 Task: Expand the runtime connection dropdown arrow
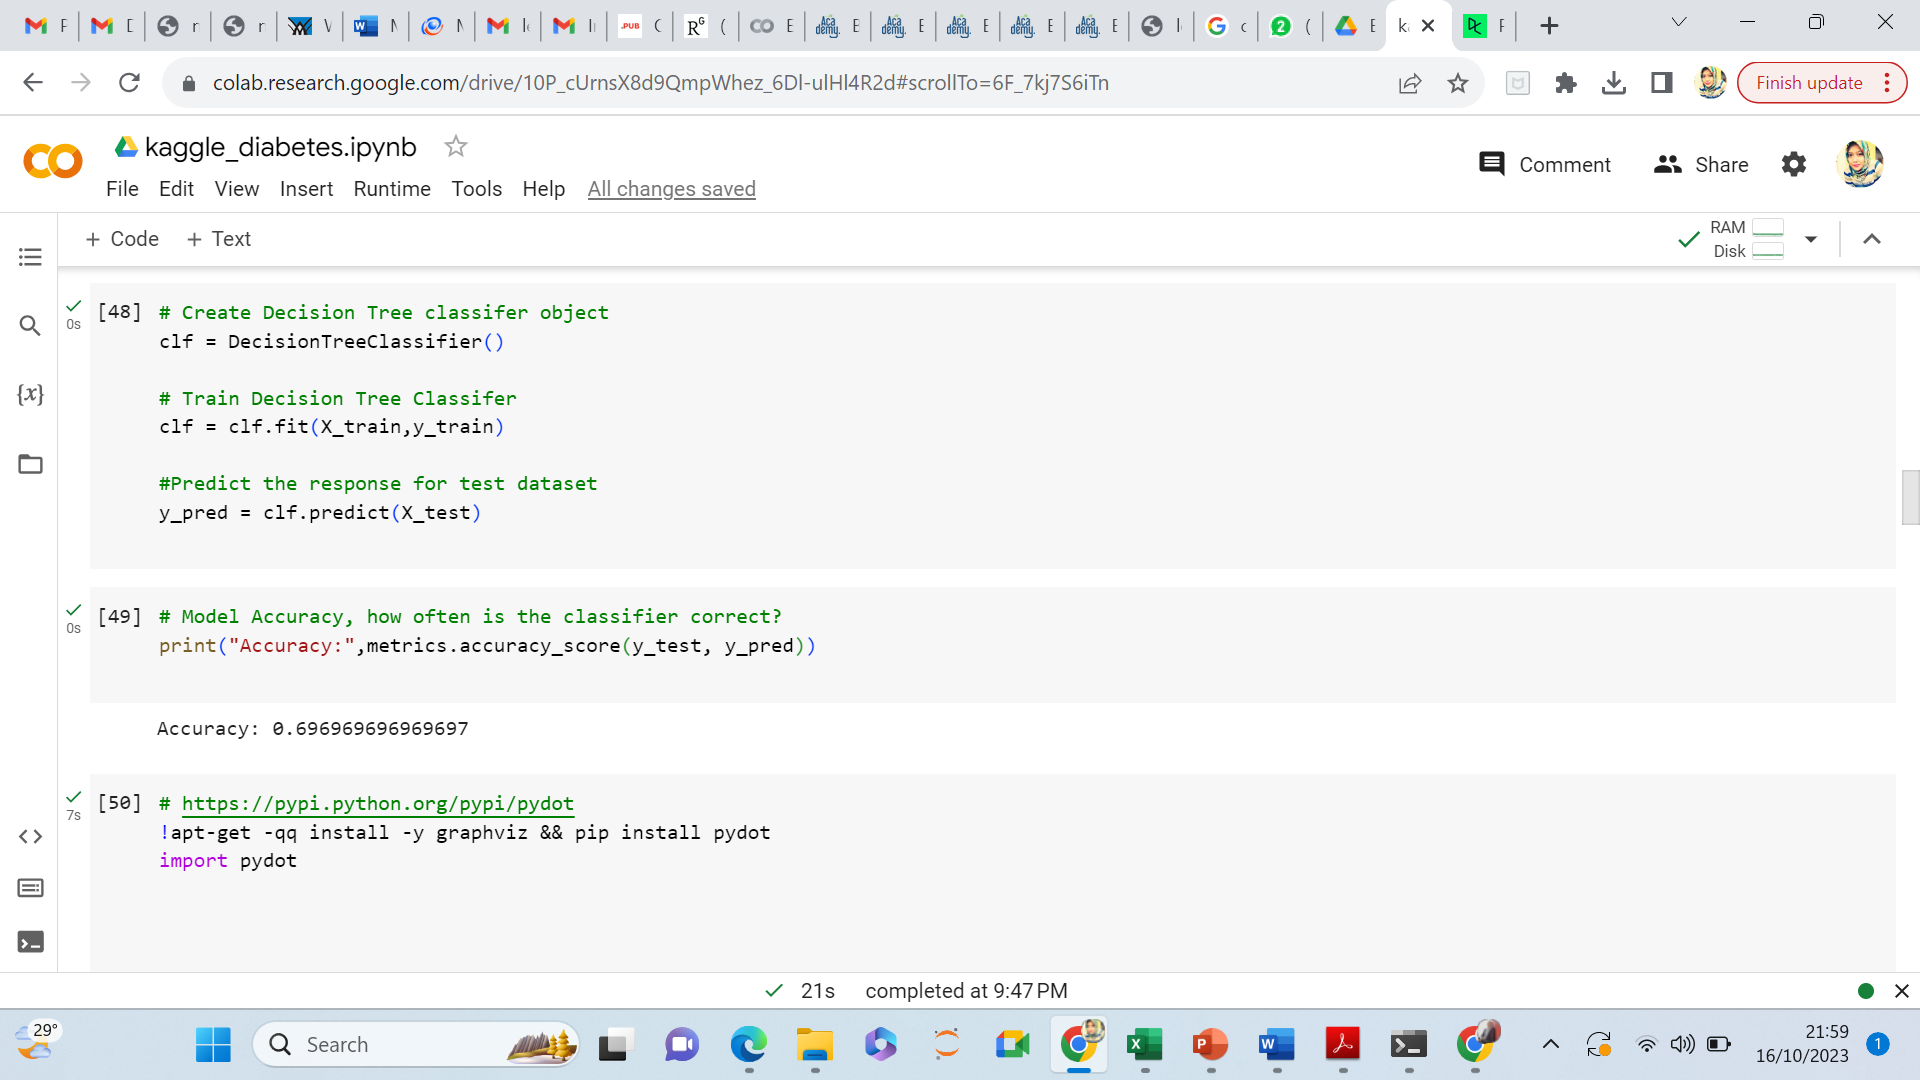(x=1811, y=239)
